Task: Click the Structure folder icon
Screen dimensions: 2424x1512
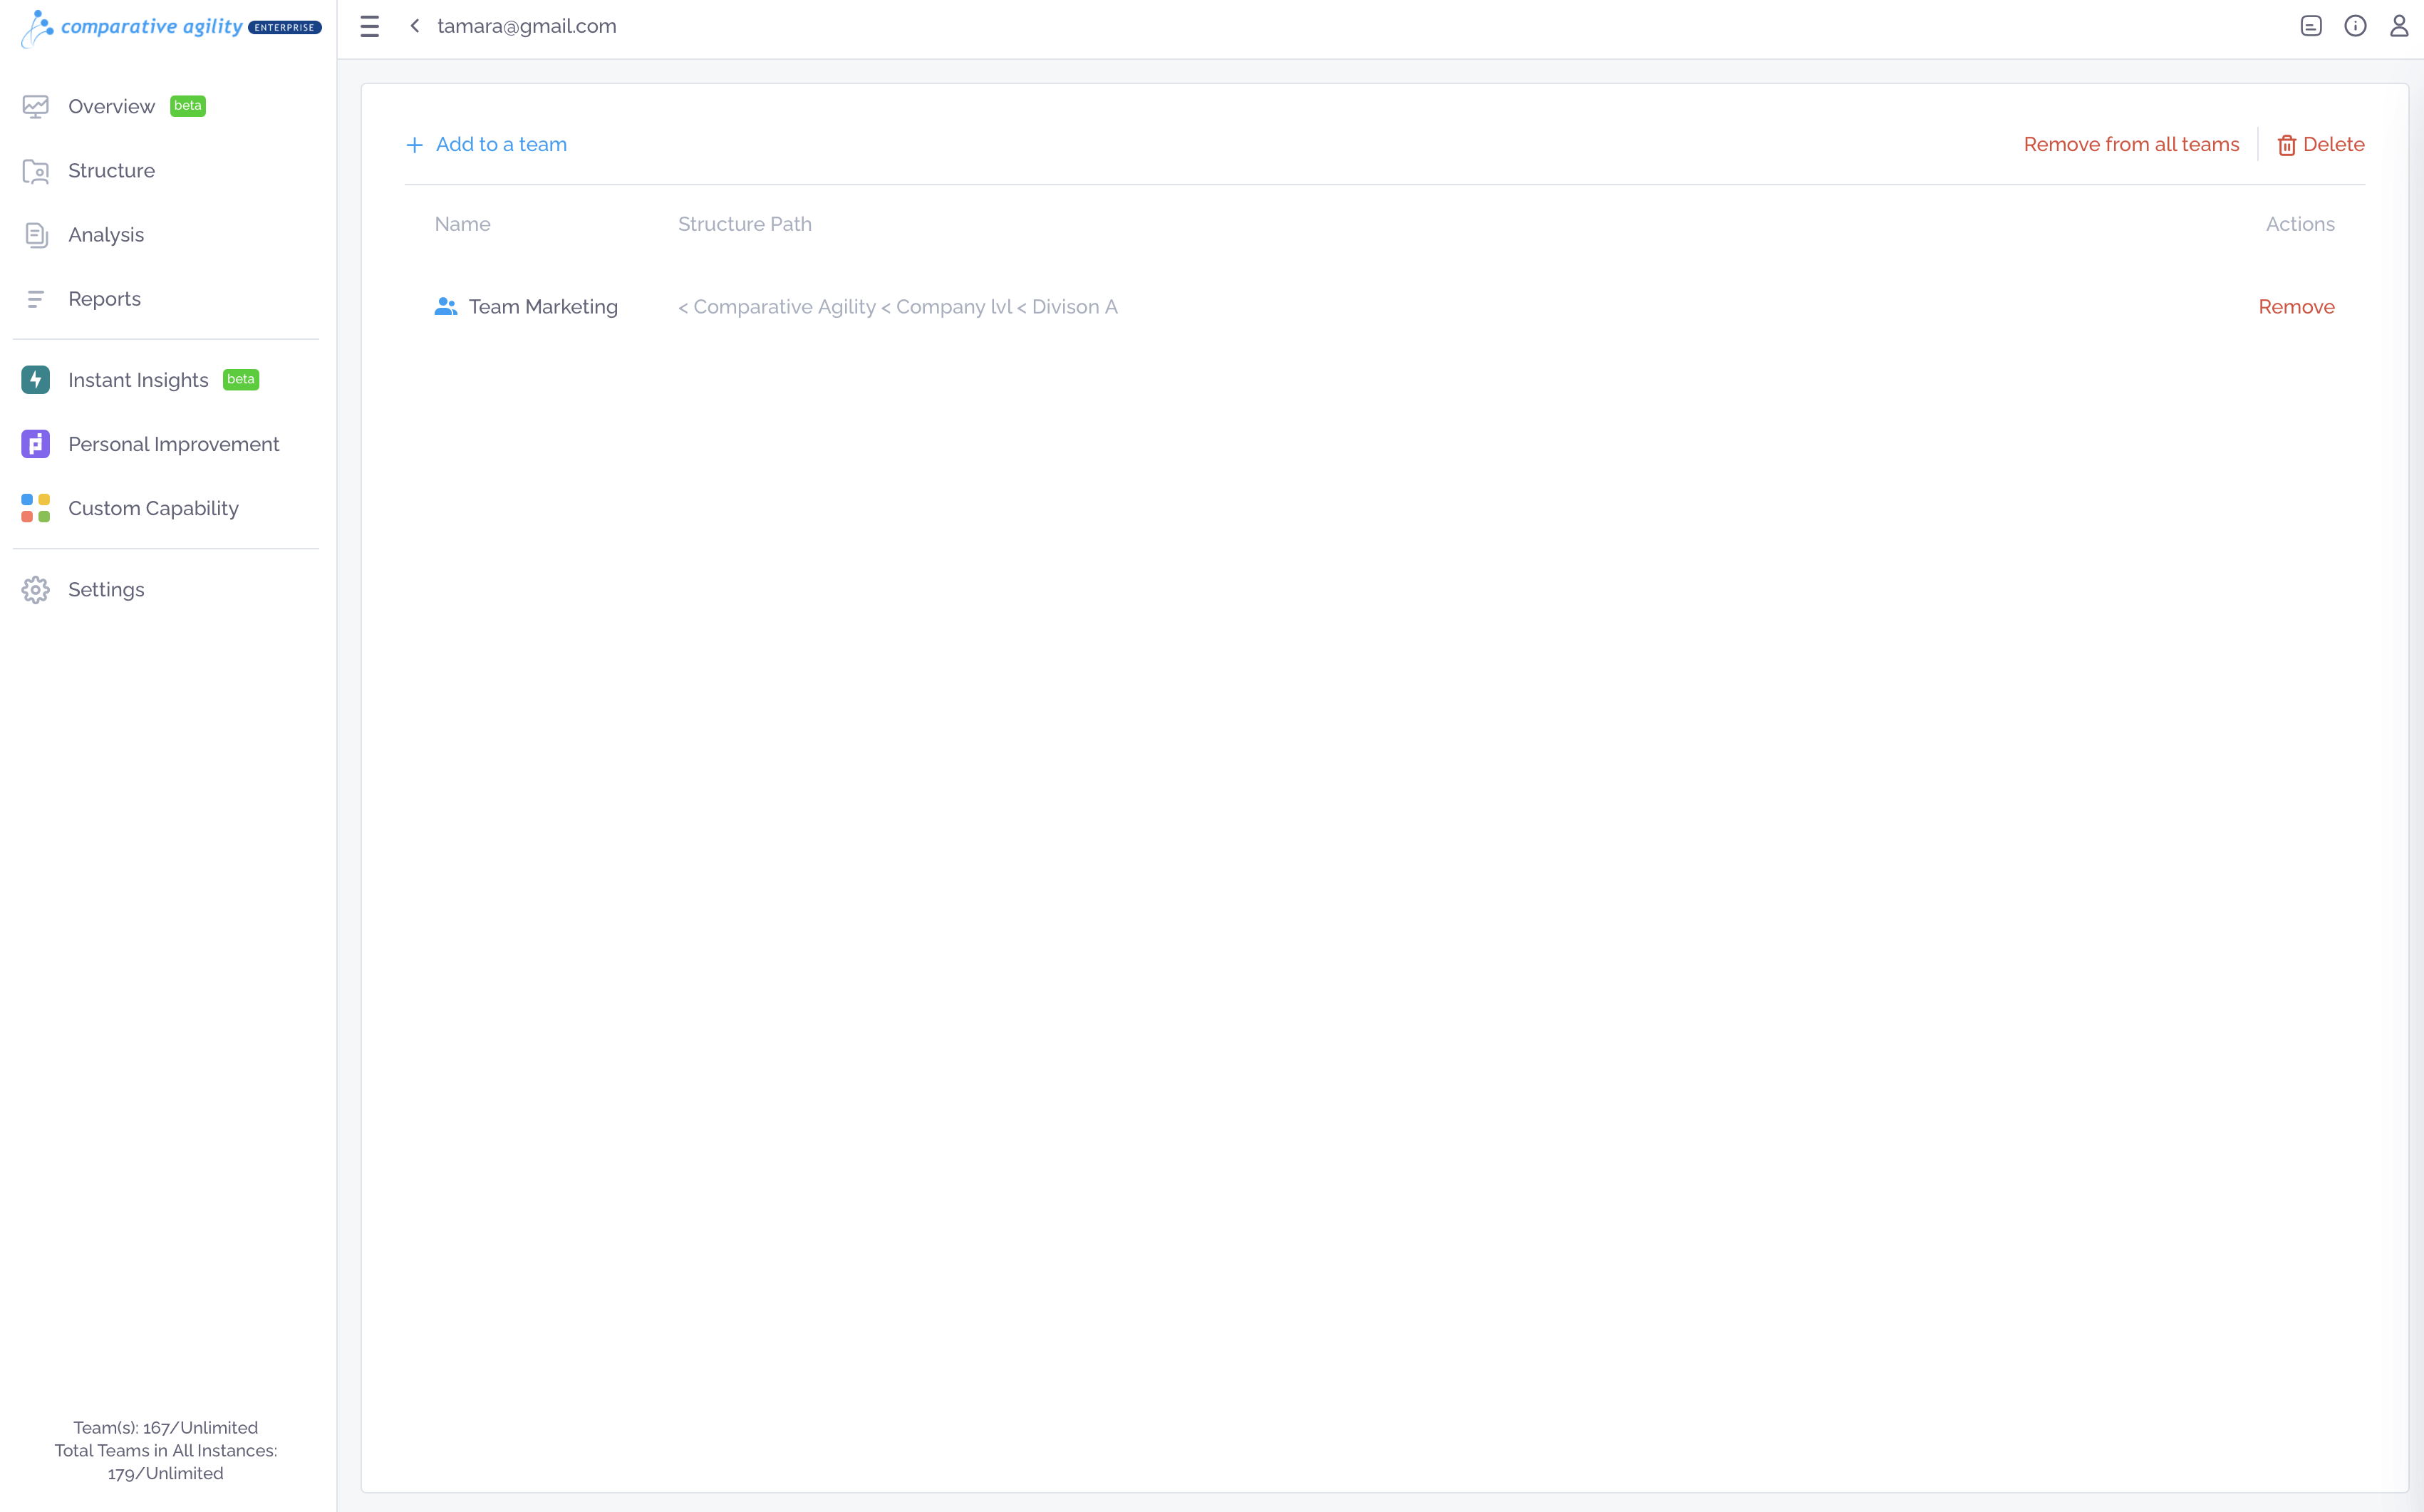Action: pos(36,171)
